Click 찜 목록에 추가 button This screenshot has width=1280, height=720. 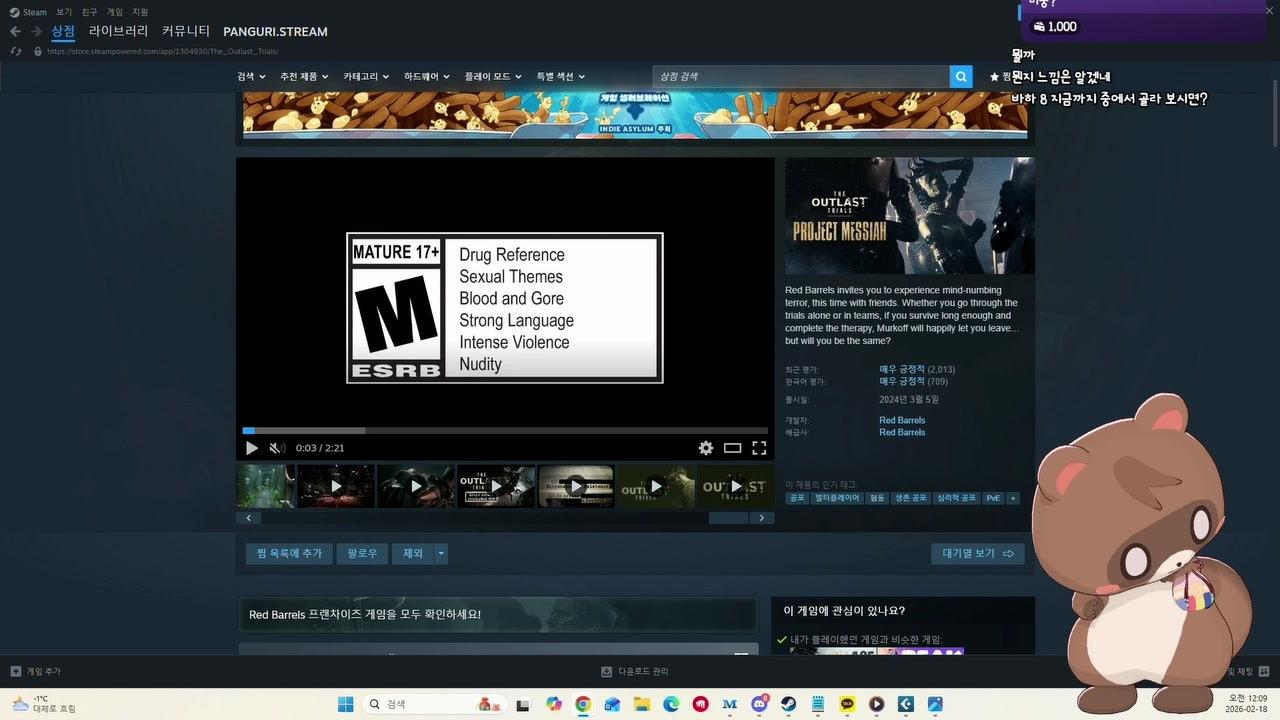289,554
